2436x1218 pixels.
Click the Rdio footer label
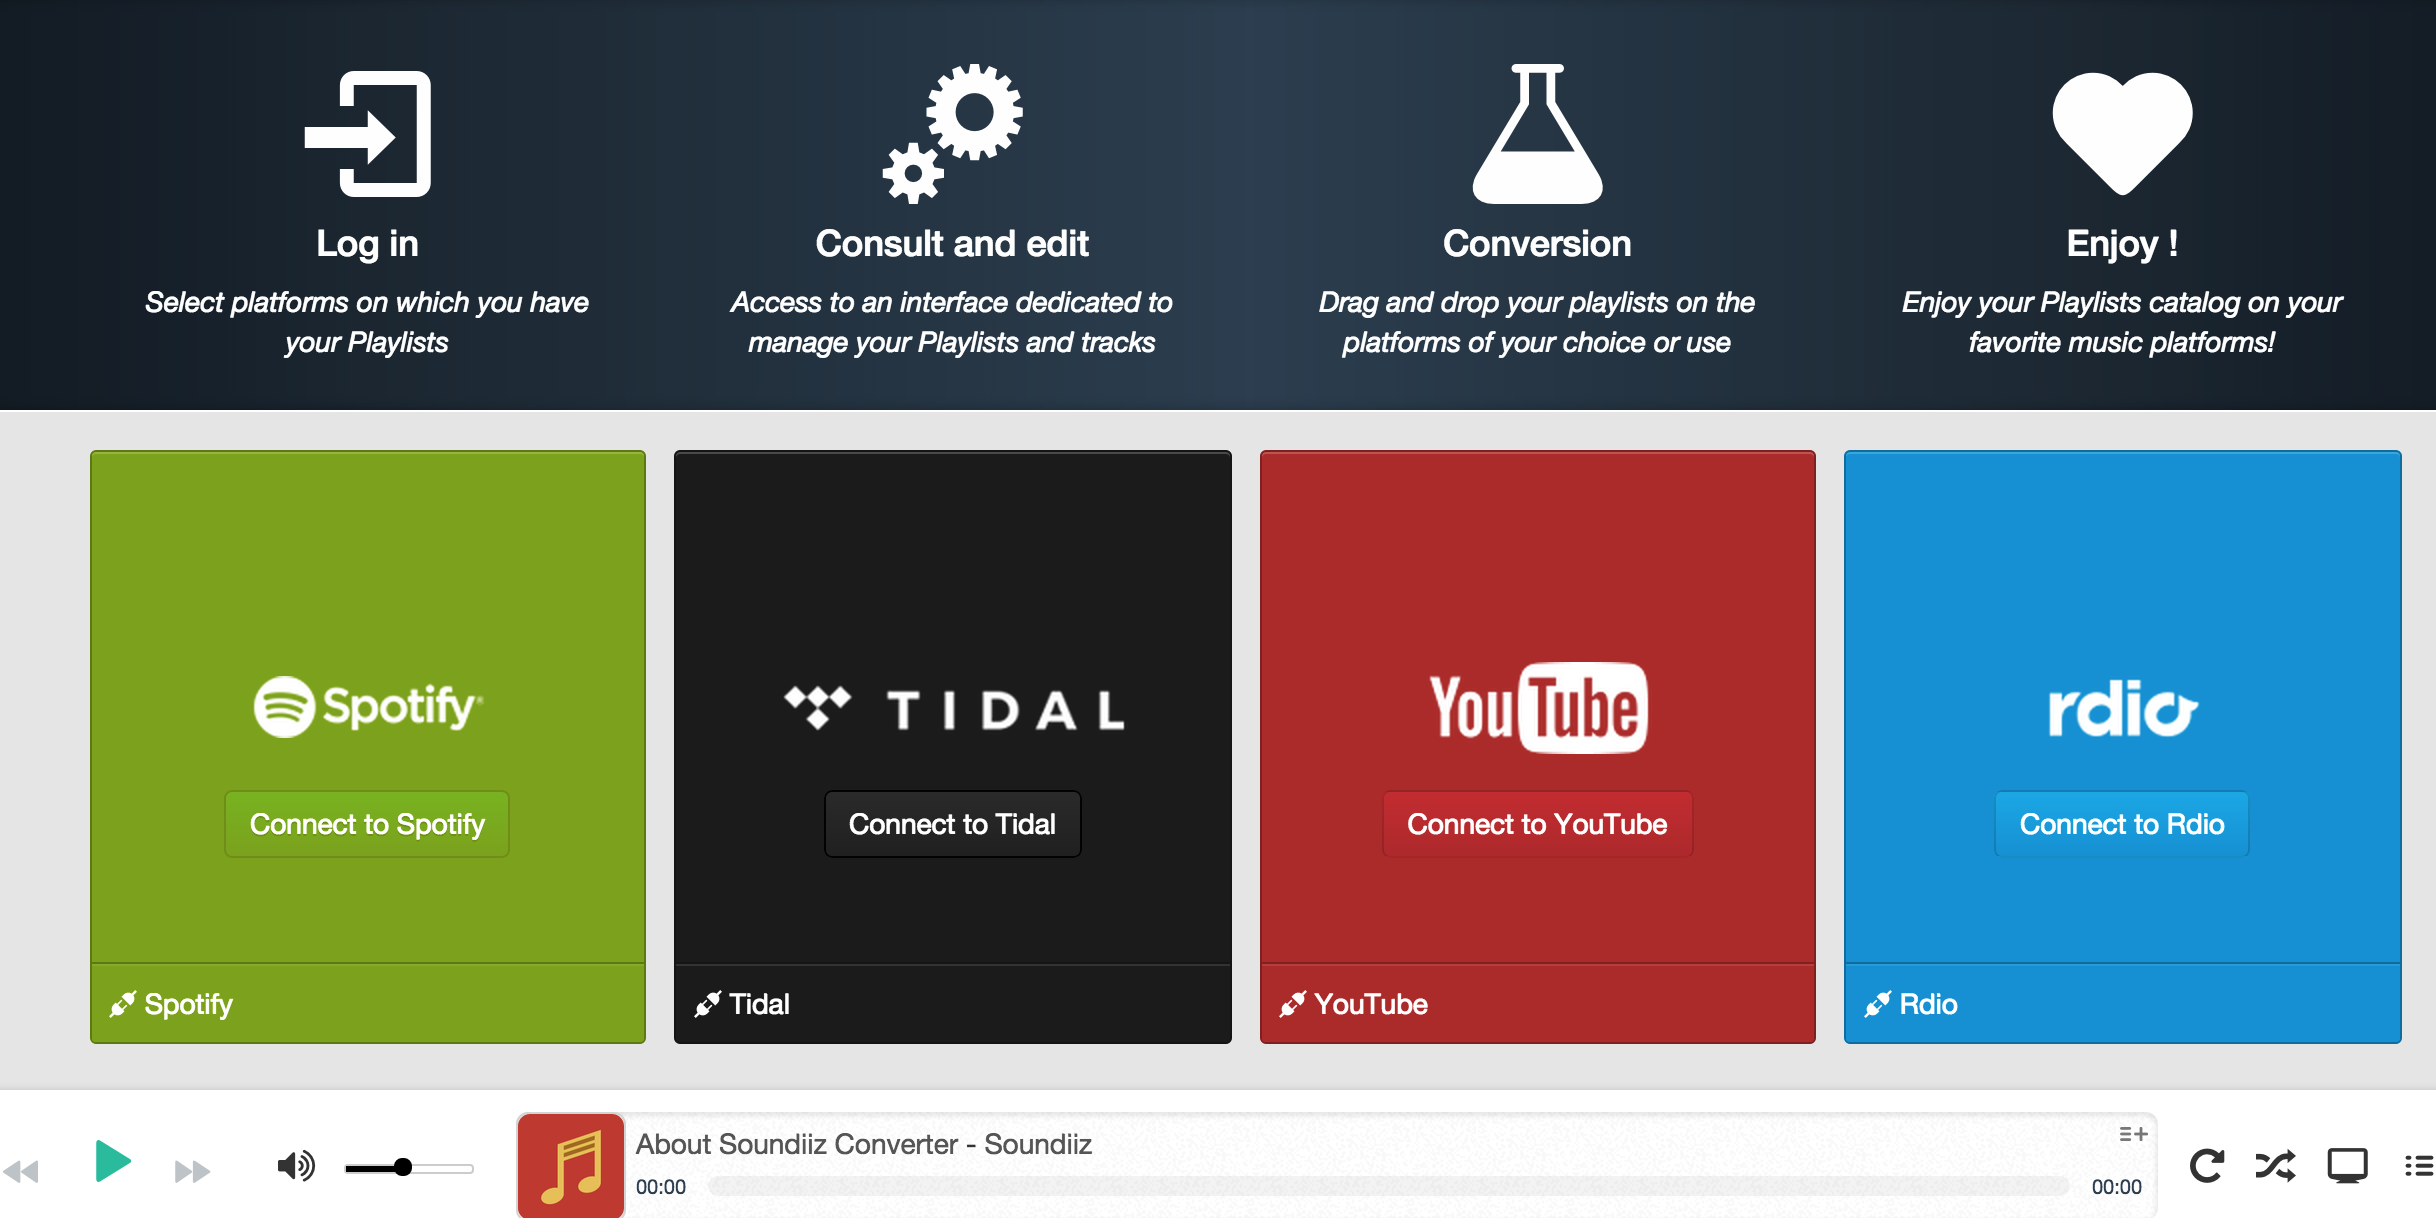[1928, 1004]
